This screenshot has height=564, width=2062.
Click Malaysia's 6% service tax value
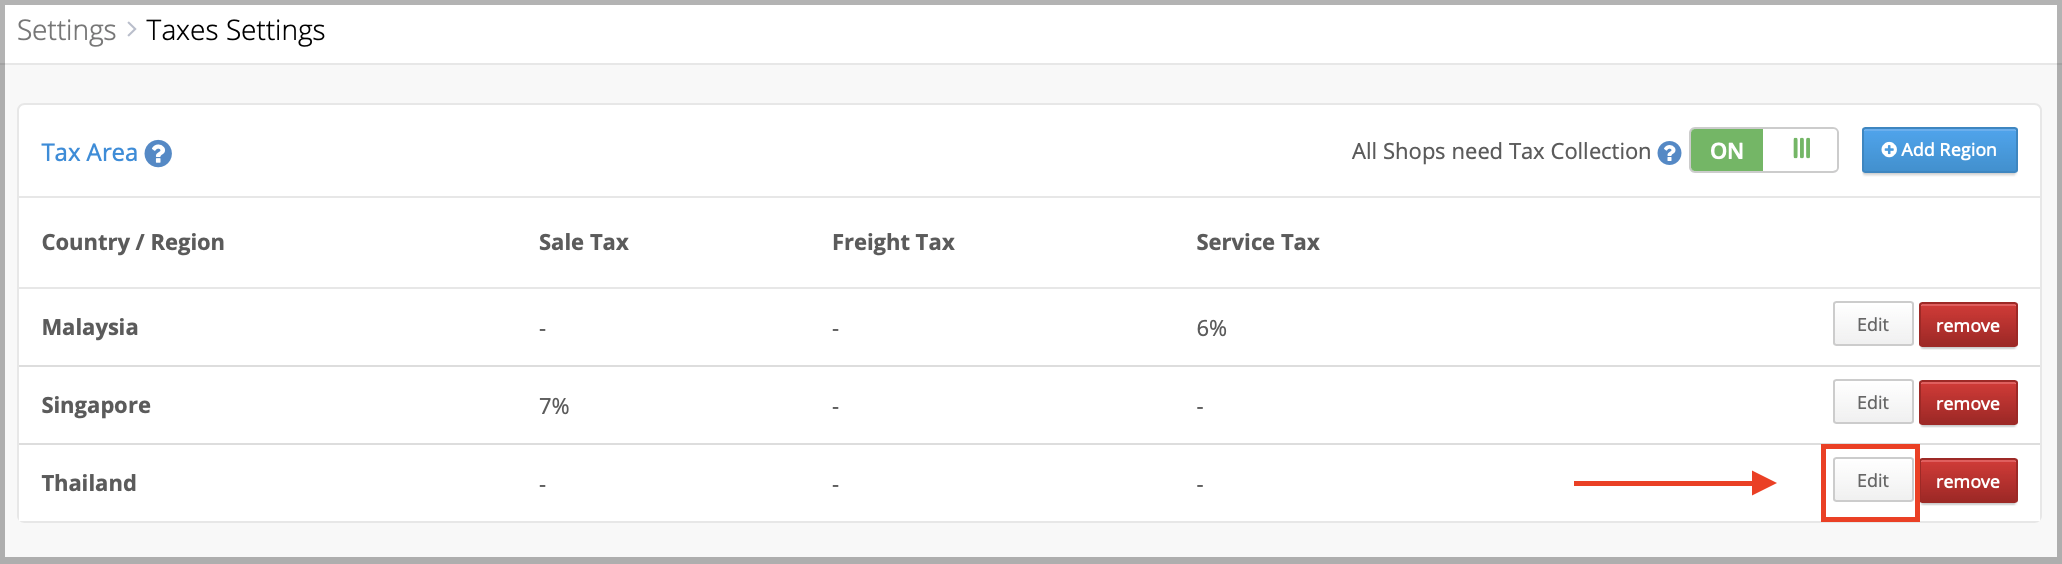[x=1211, y=328]
